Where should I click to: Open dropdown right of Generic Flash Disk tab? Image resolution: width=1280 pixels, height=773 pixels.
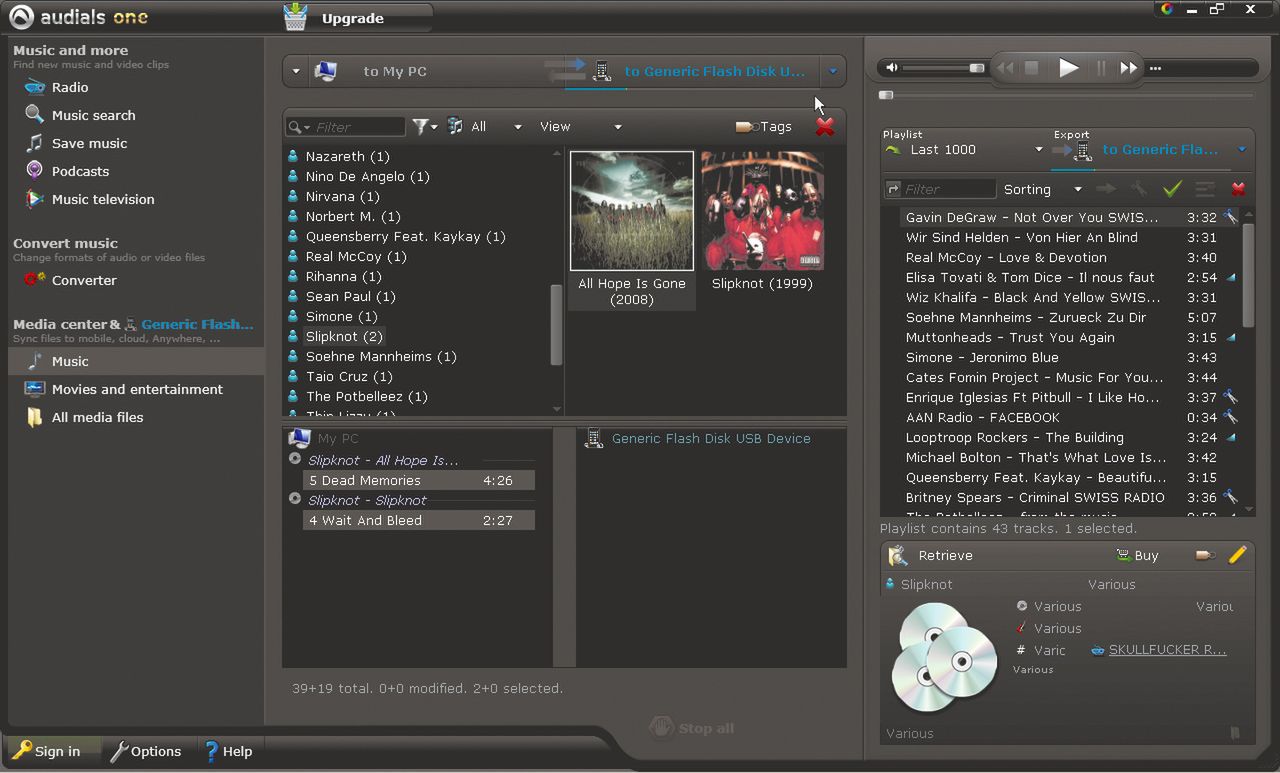[832, 71]
